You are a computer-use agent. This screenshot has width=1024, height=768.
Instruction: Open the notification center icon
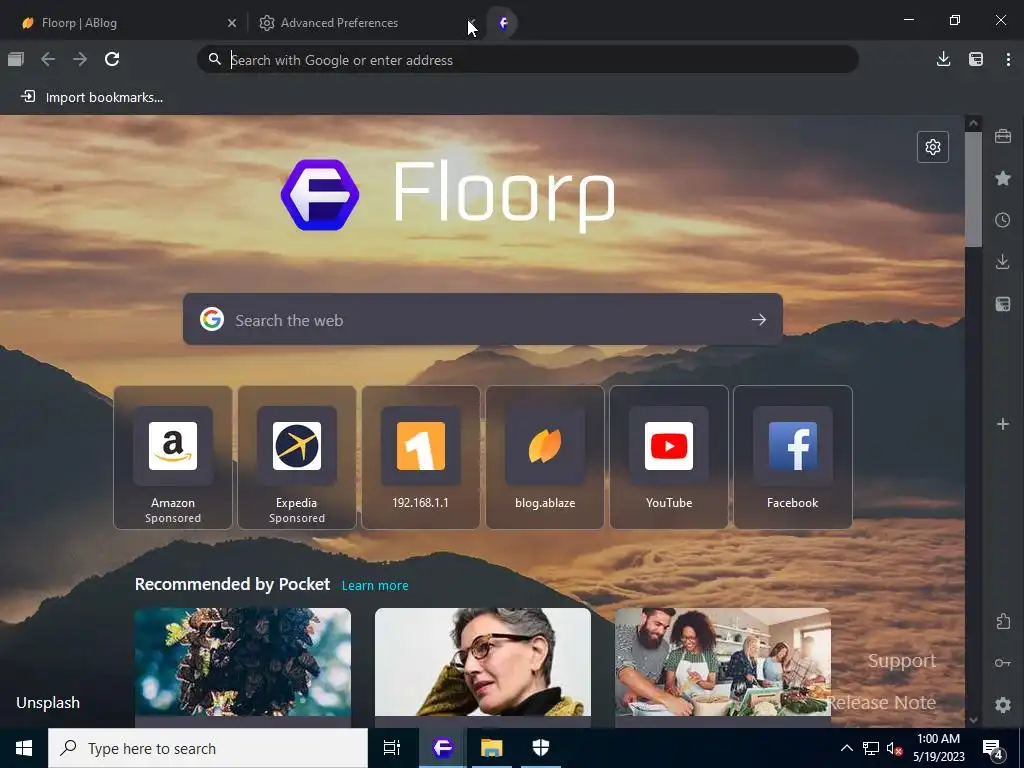click(x=993, y=749)
